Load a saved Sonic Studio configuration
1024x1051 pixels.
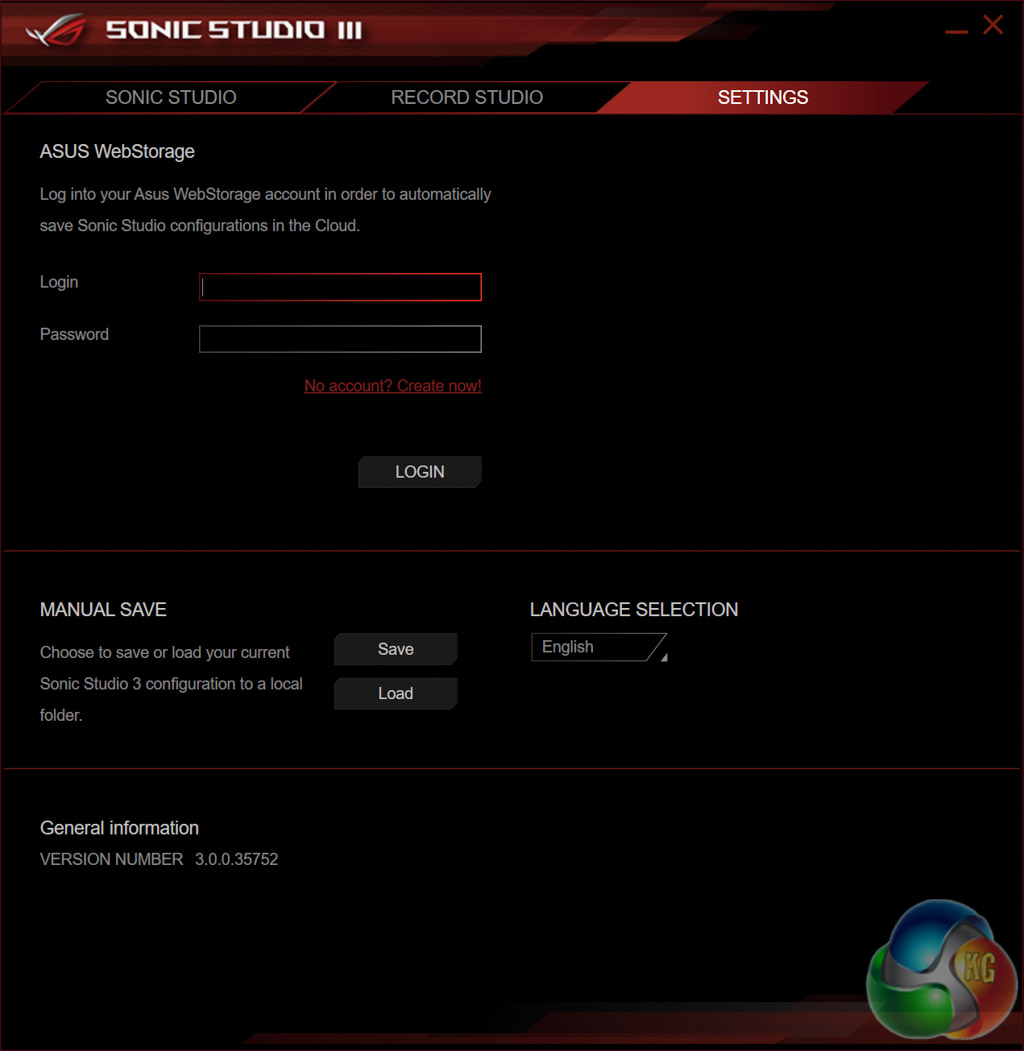coord(395,693)
